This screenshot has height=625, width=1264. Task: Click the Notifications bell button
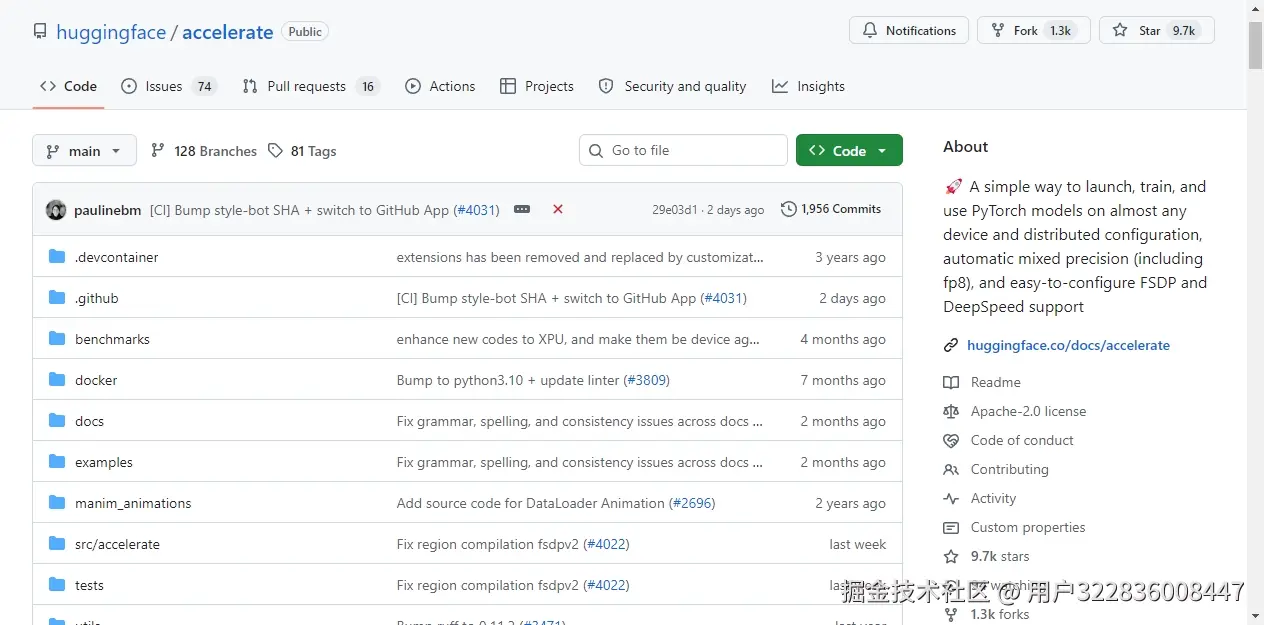pos(909,31)
